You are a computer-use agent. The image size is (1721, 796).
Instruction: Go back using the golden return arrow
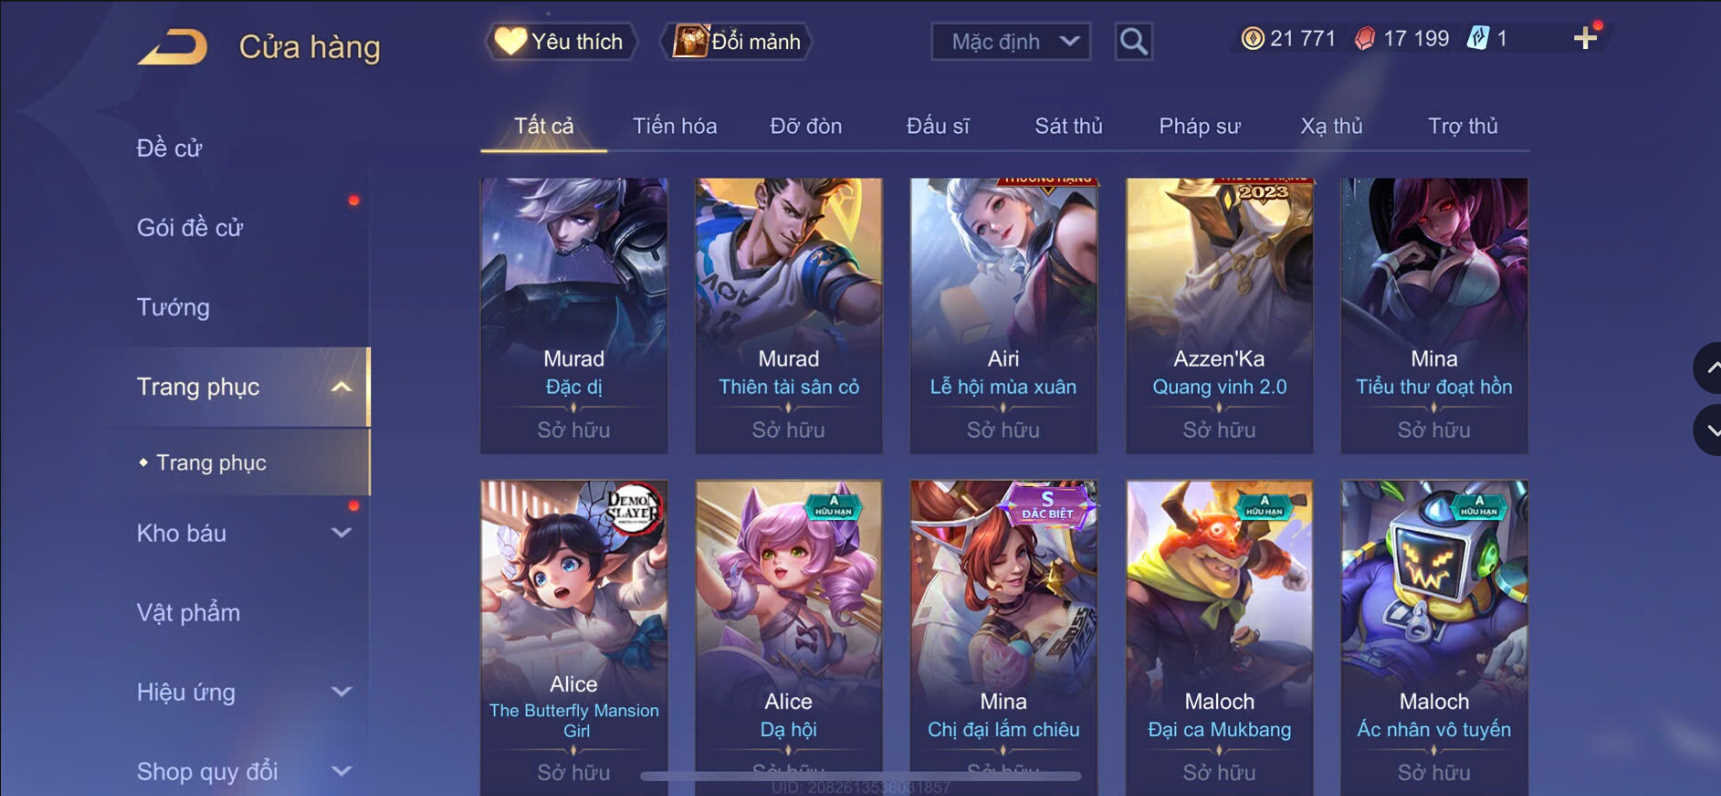click(x=172, y=46)
